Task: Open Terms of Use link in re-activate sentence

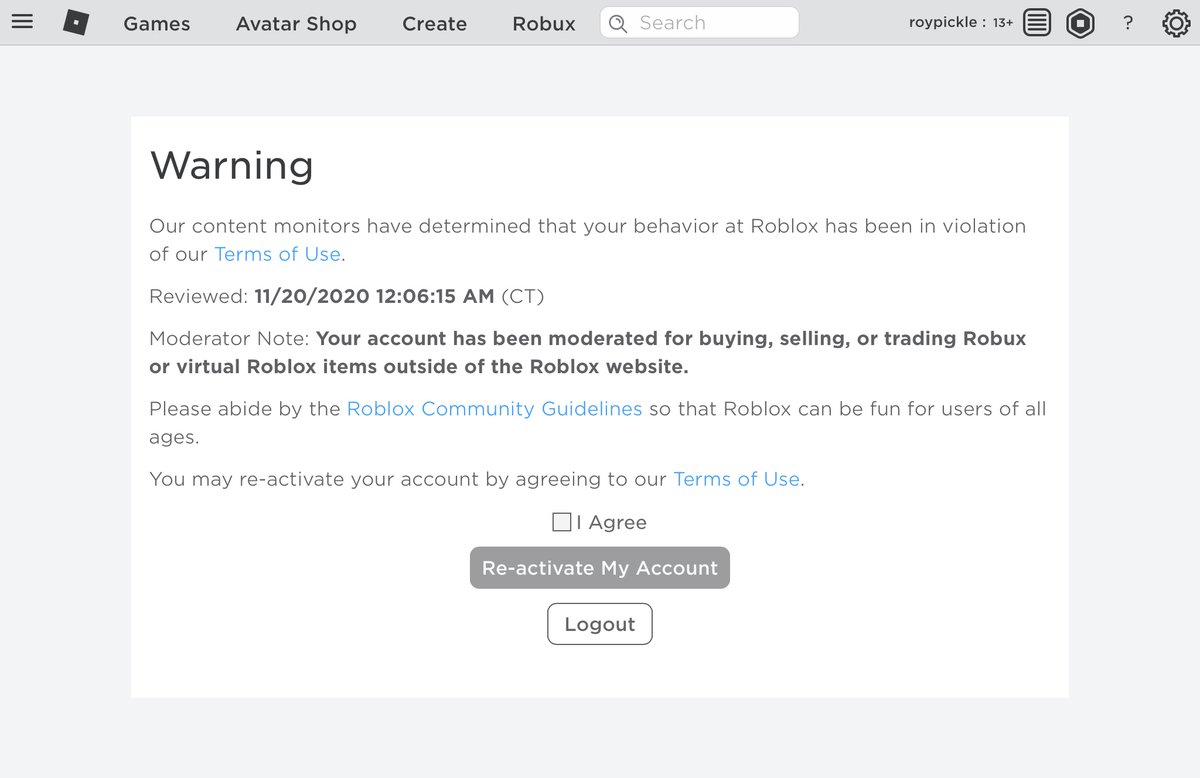Action: tap(737, 479)
